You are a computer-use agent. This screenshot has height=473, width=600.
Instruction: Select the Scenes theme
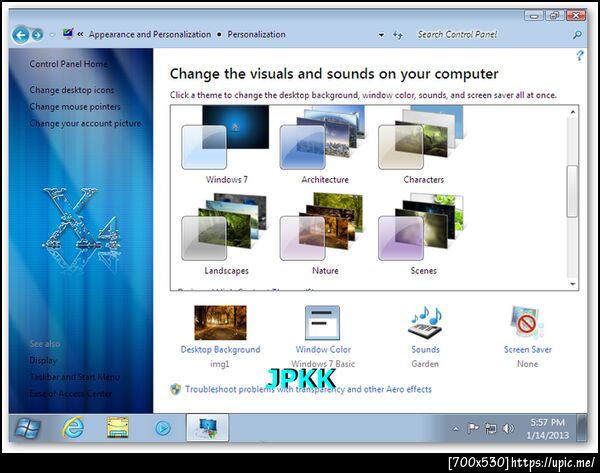point(423,235)
